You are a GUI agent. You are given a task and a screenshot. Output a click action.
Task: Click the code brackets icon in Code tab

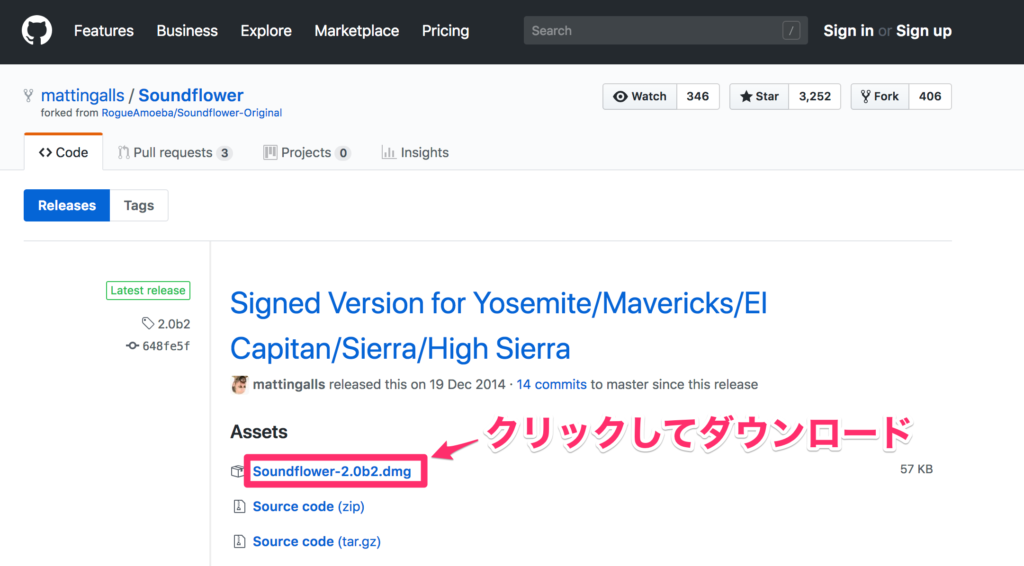pos(45,152)
